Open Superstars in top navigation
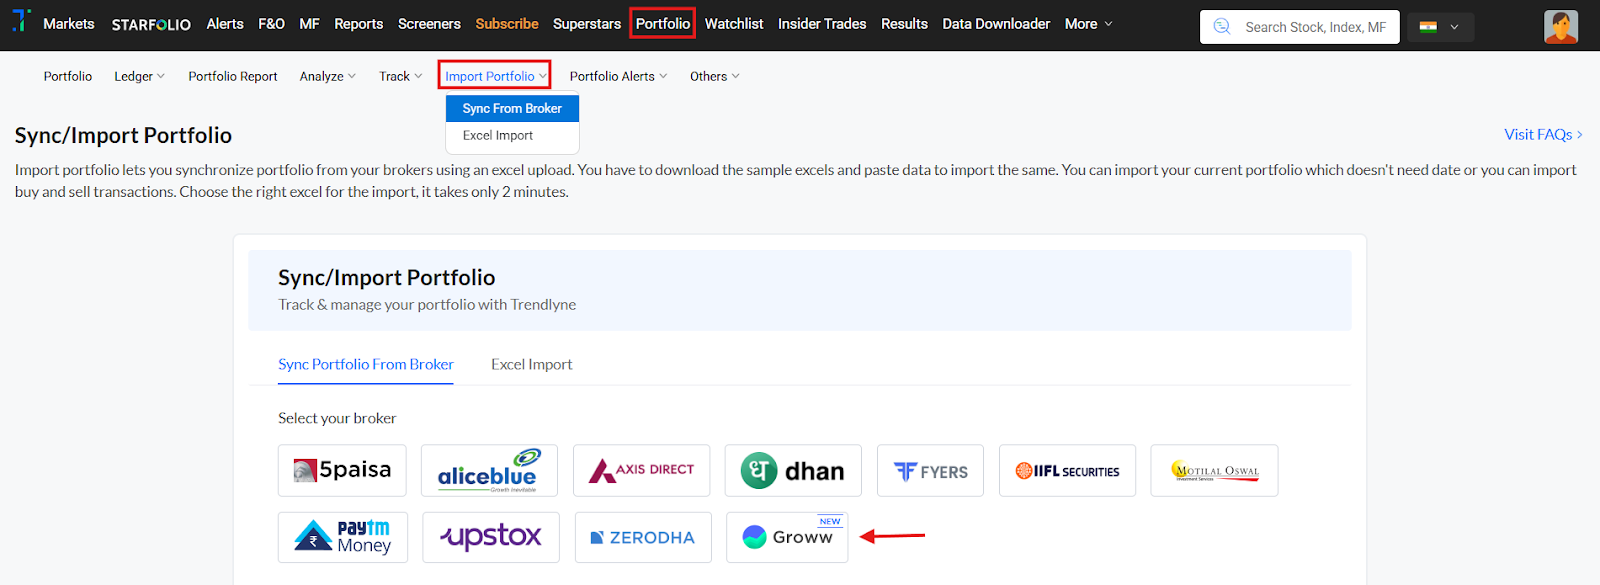The height and width of the screenshot is (585, 1600). [587, 24]
